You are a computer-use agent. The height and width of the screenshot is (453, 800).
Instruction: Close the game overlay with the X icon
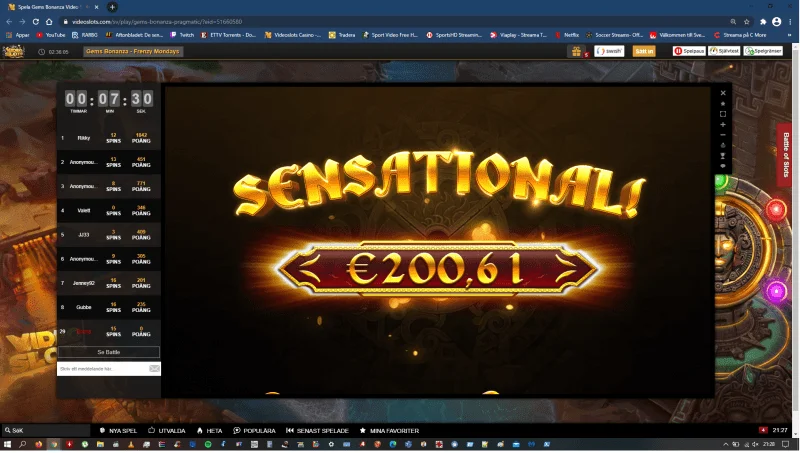coord(723,93)
